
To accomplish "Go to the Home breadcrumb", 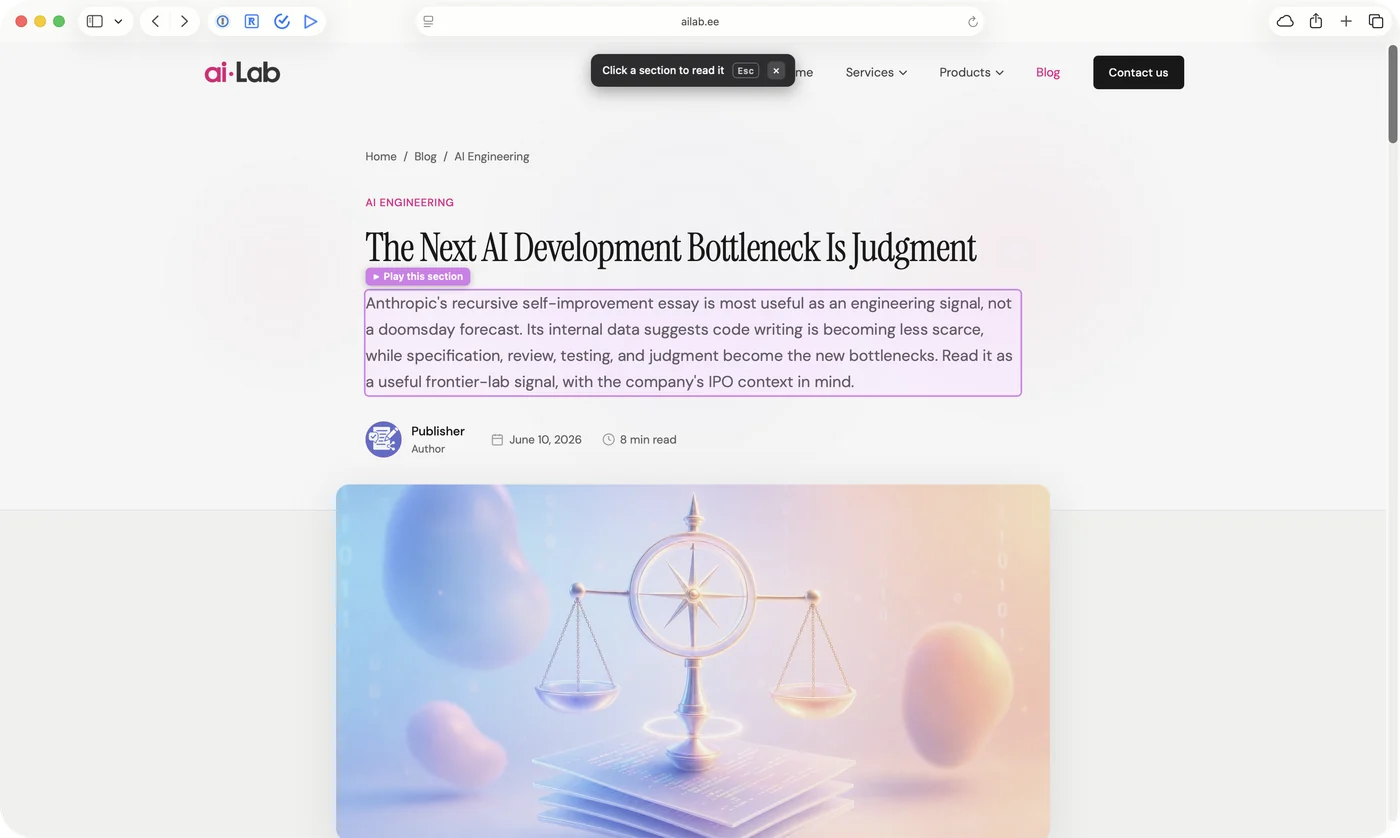I will 381,156.
